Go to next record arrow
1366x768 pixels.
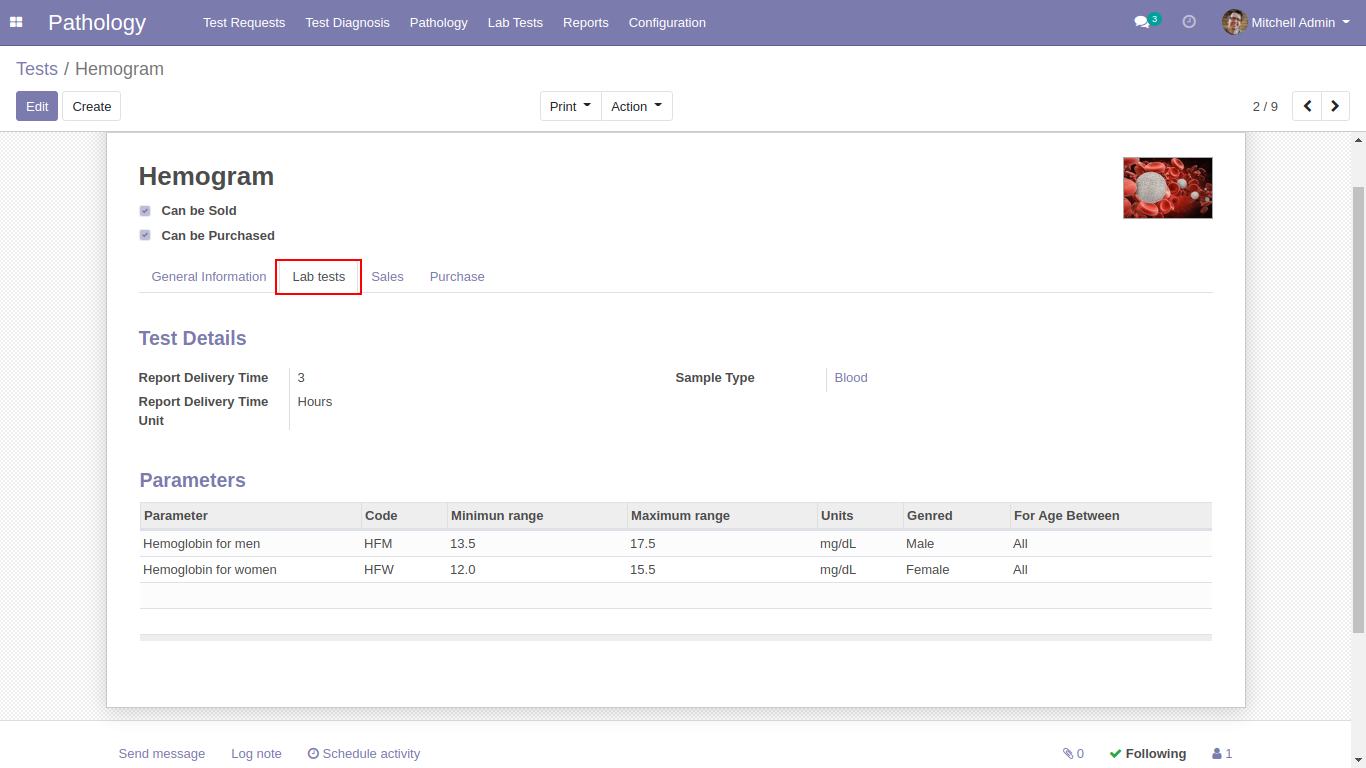1335,106
